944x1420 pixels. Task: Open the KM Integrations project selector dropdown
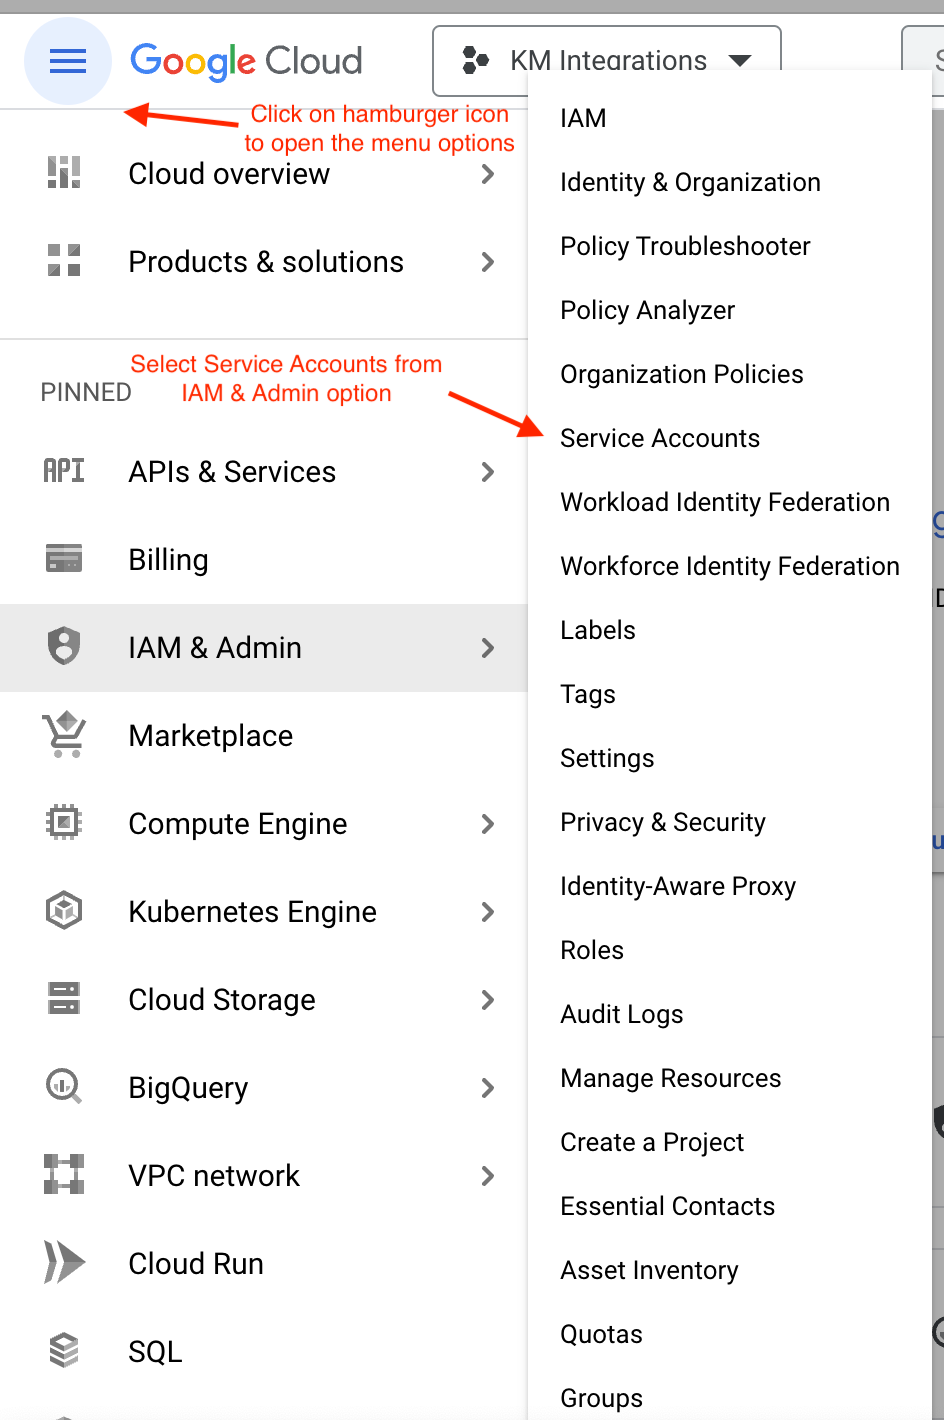(607, 61)
